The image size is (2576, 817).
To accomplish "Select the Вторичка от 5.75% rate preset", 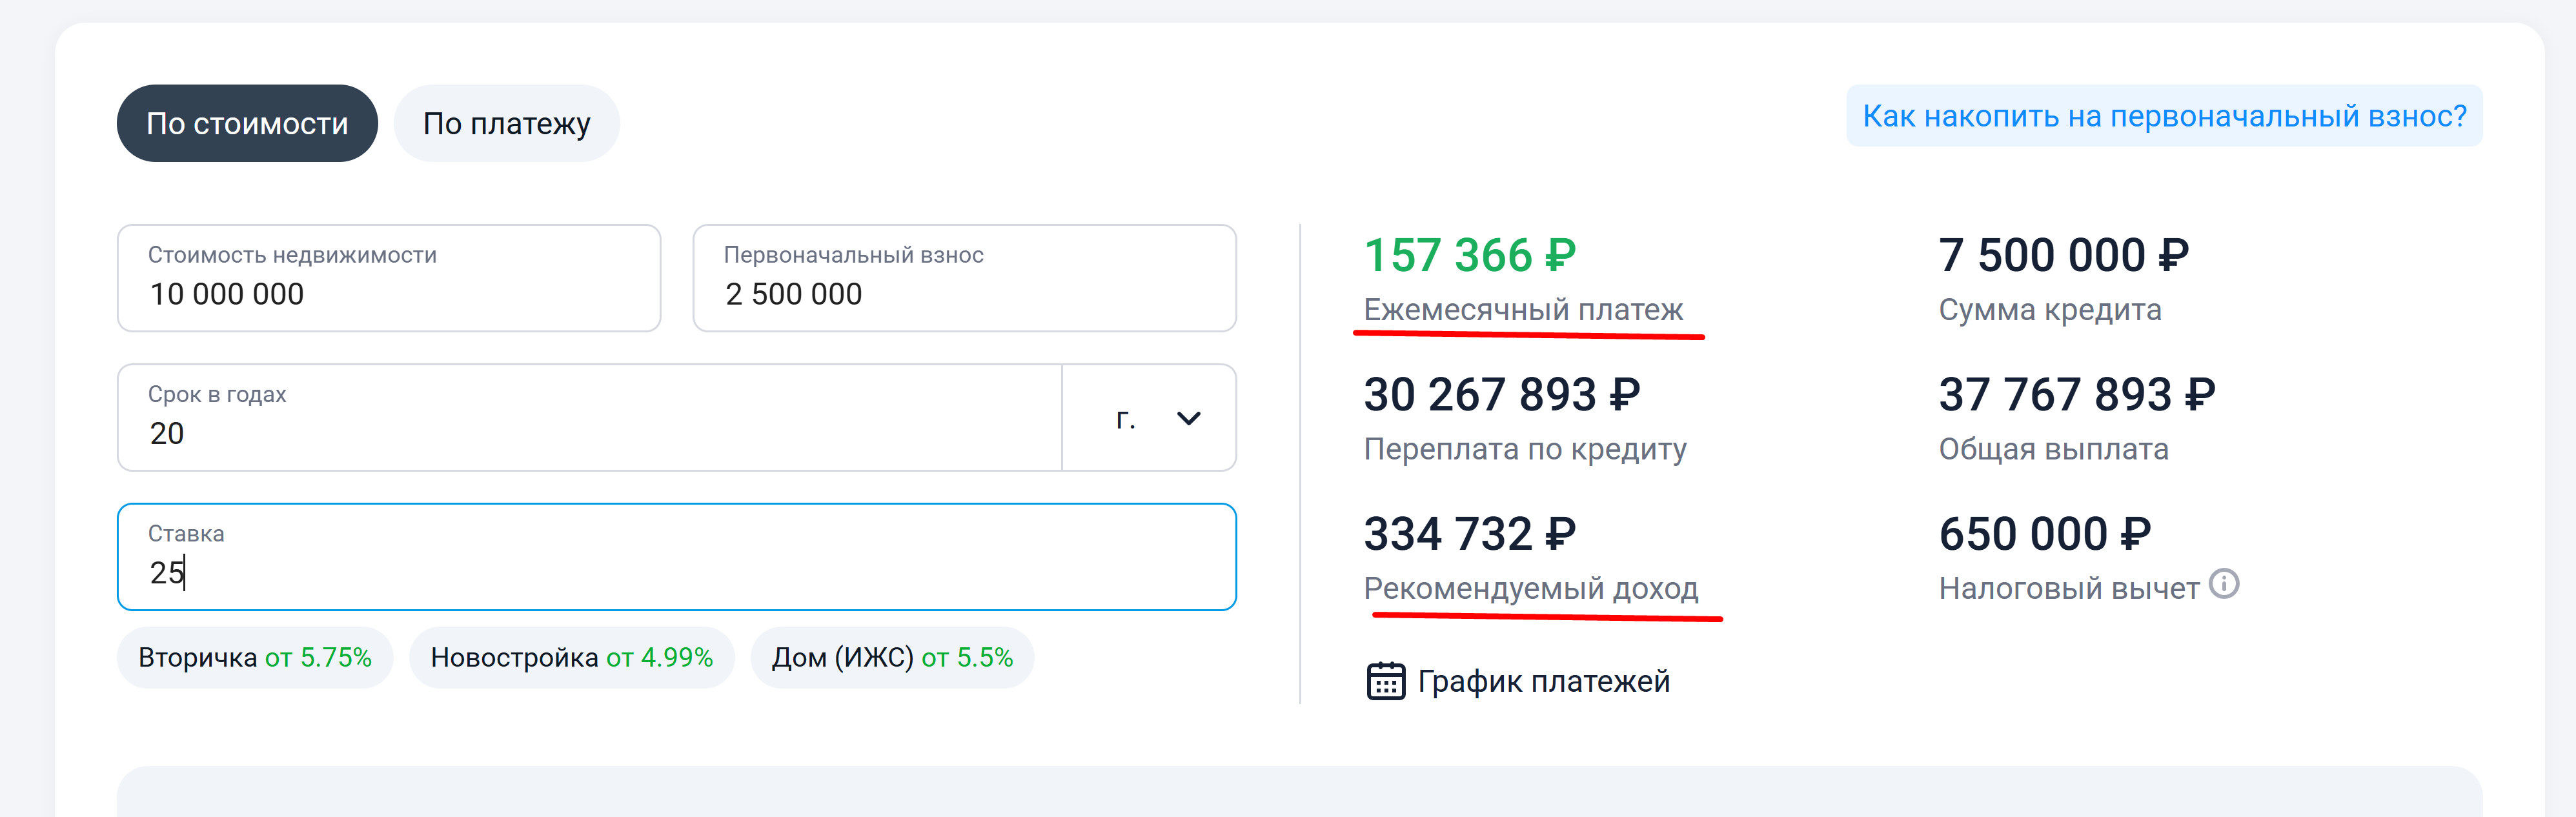I will tap(255, 657).
